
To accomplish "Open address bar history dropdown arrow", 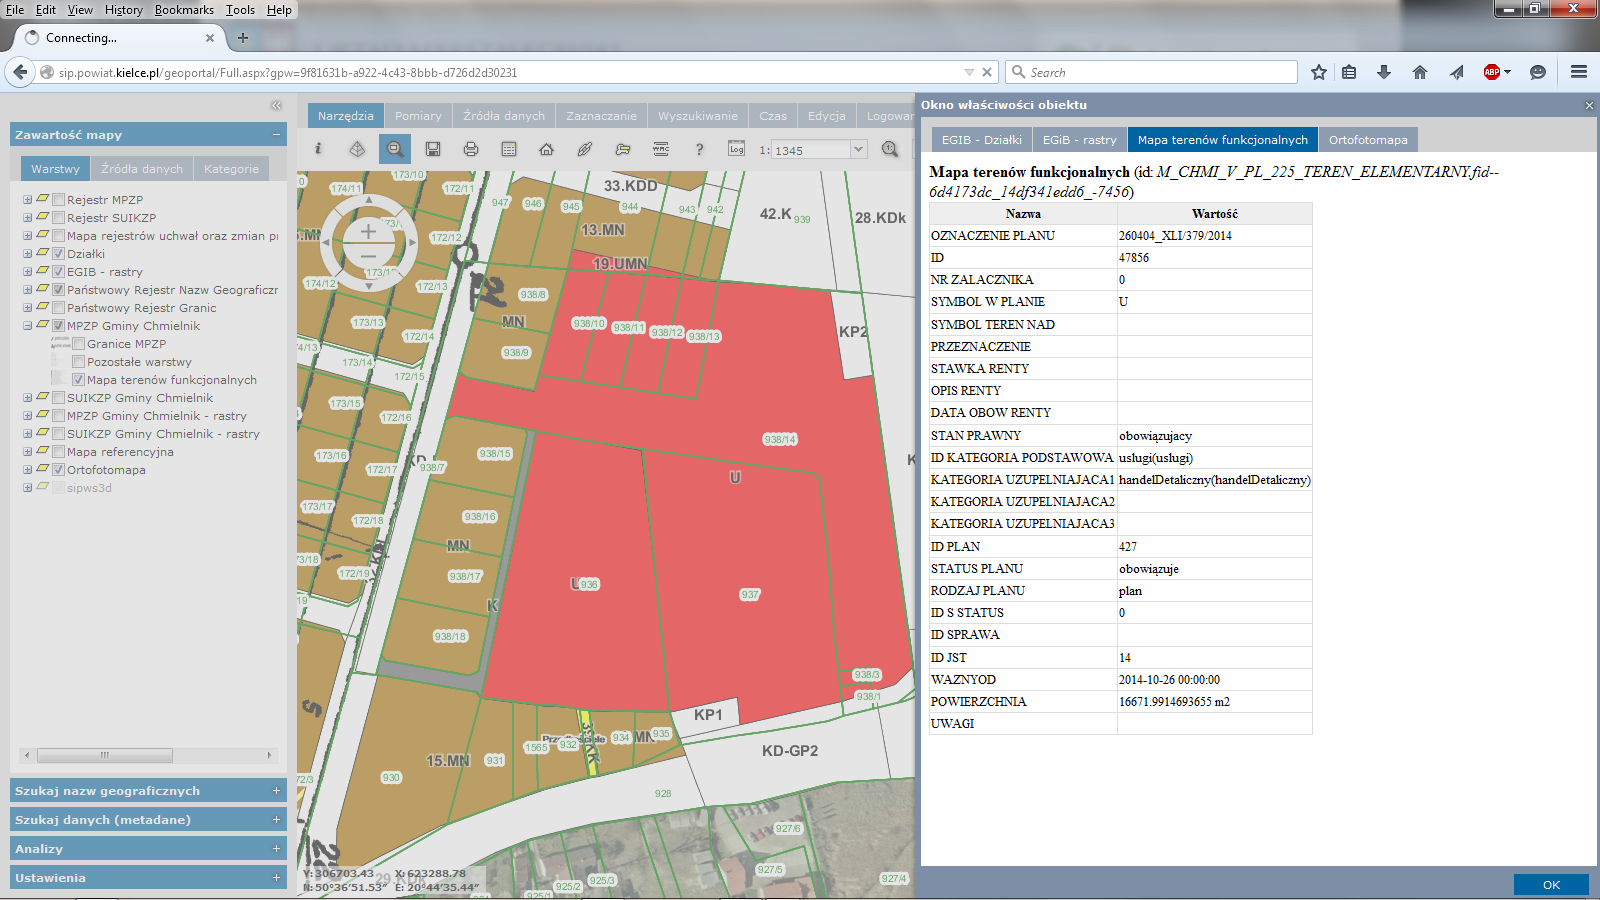I will pos(969,72).
